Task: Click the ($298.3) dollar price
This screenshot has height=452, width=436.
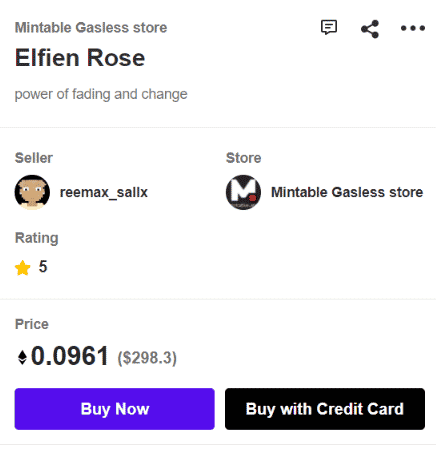Action: 147,358
